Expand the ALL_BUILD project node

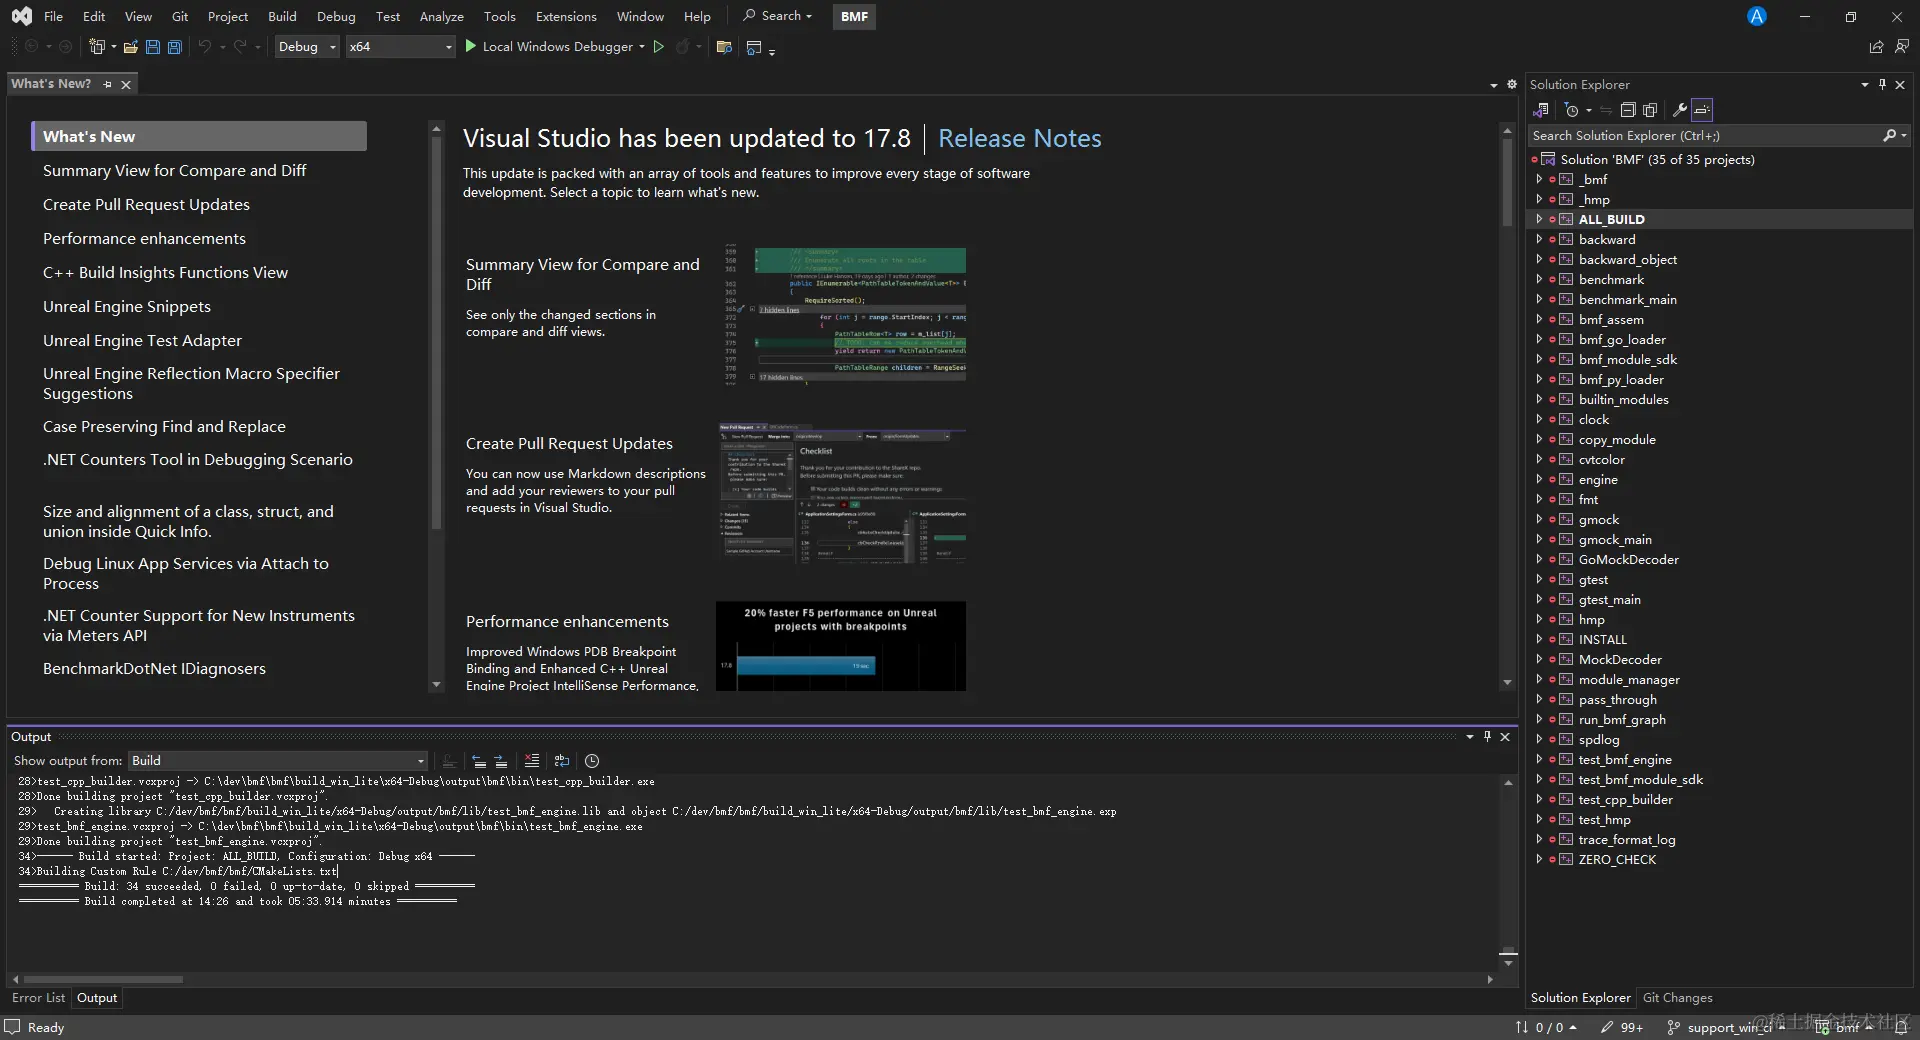point(1539,219)
